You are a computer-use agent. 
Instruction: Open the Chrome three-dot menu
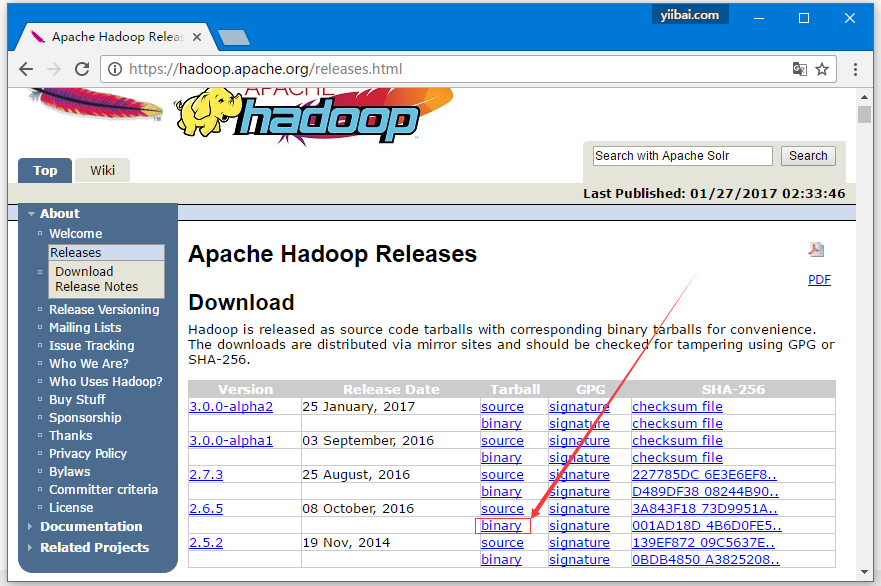point(856,69)
